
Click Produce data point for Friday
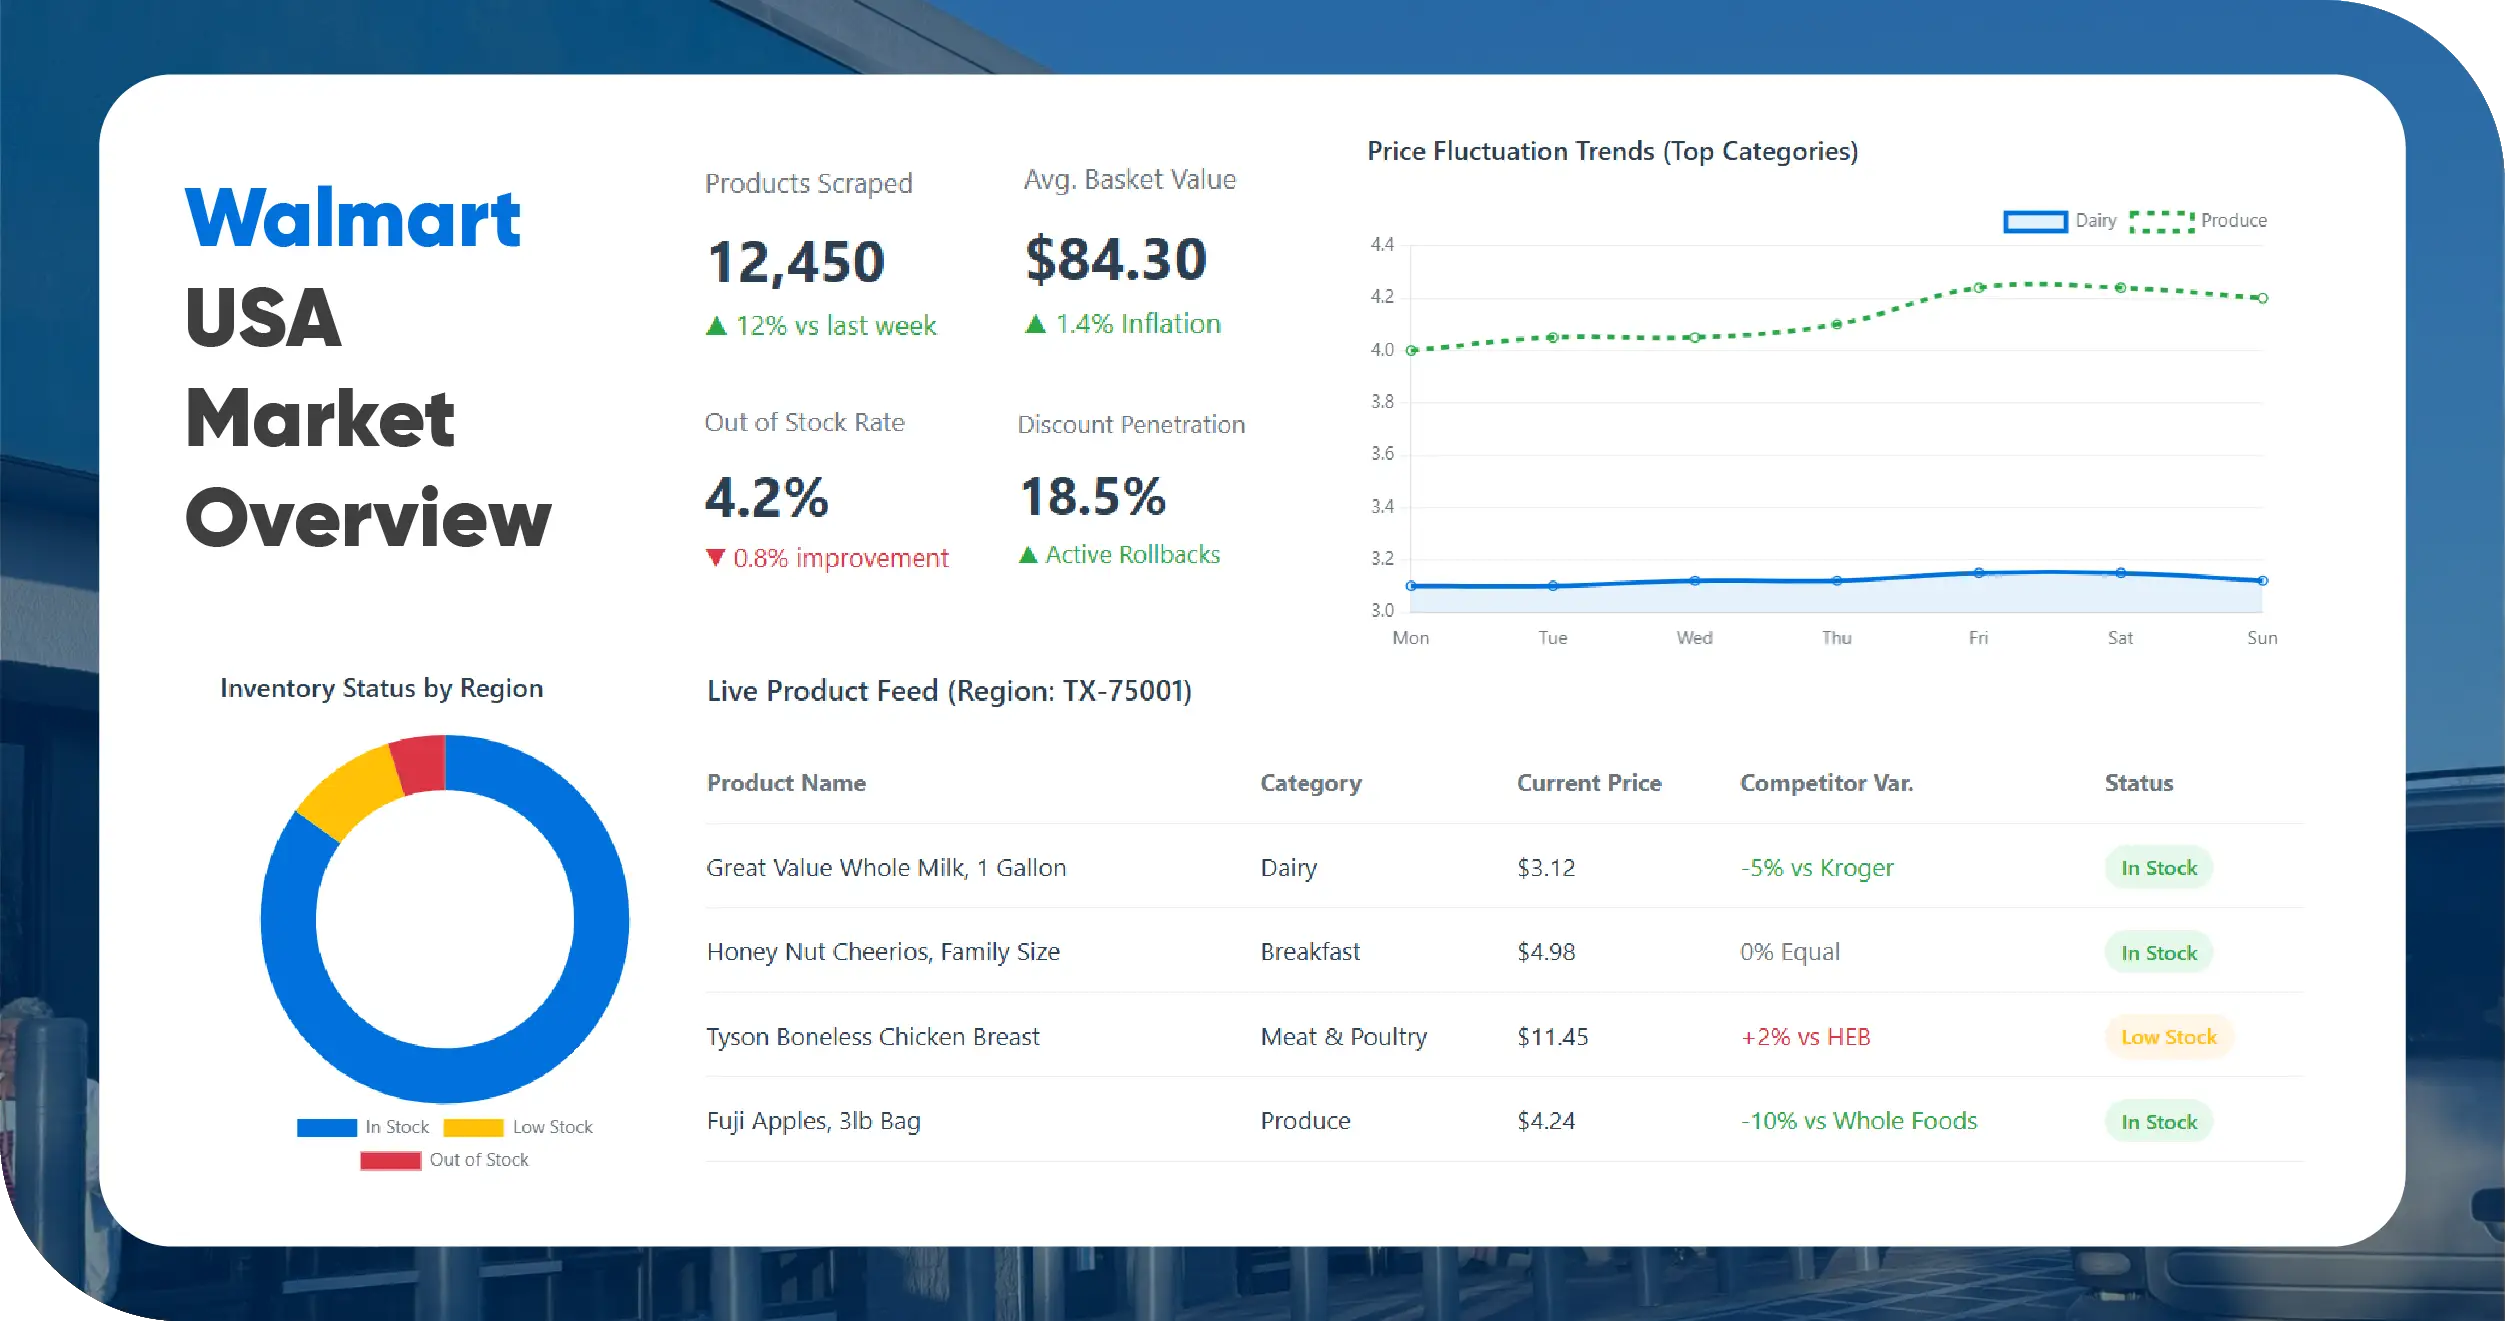click(x=1978, y=288)
